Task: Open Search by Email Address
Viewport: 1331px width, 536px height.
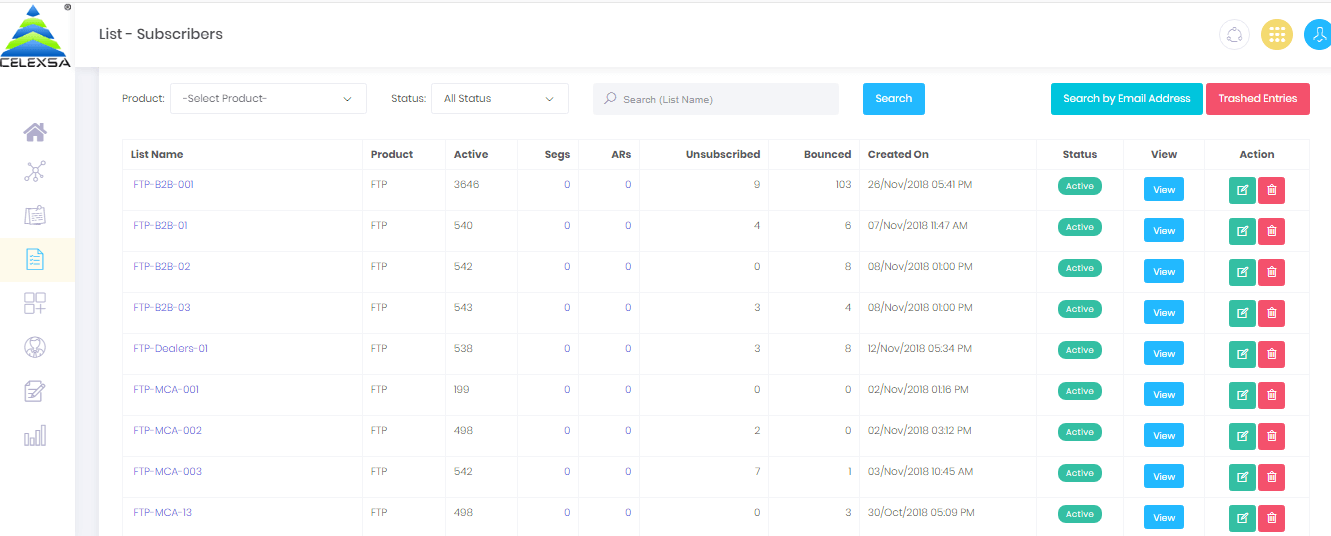Action: [x=1126, y=99]
